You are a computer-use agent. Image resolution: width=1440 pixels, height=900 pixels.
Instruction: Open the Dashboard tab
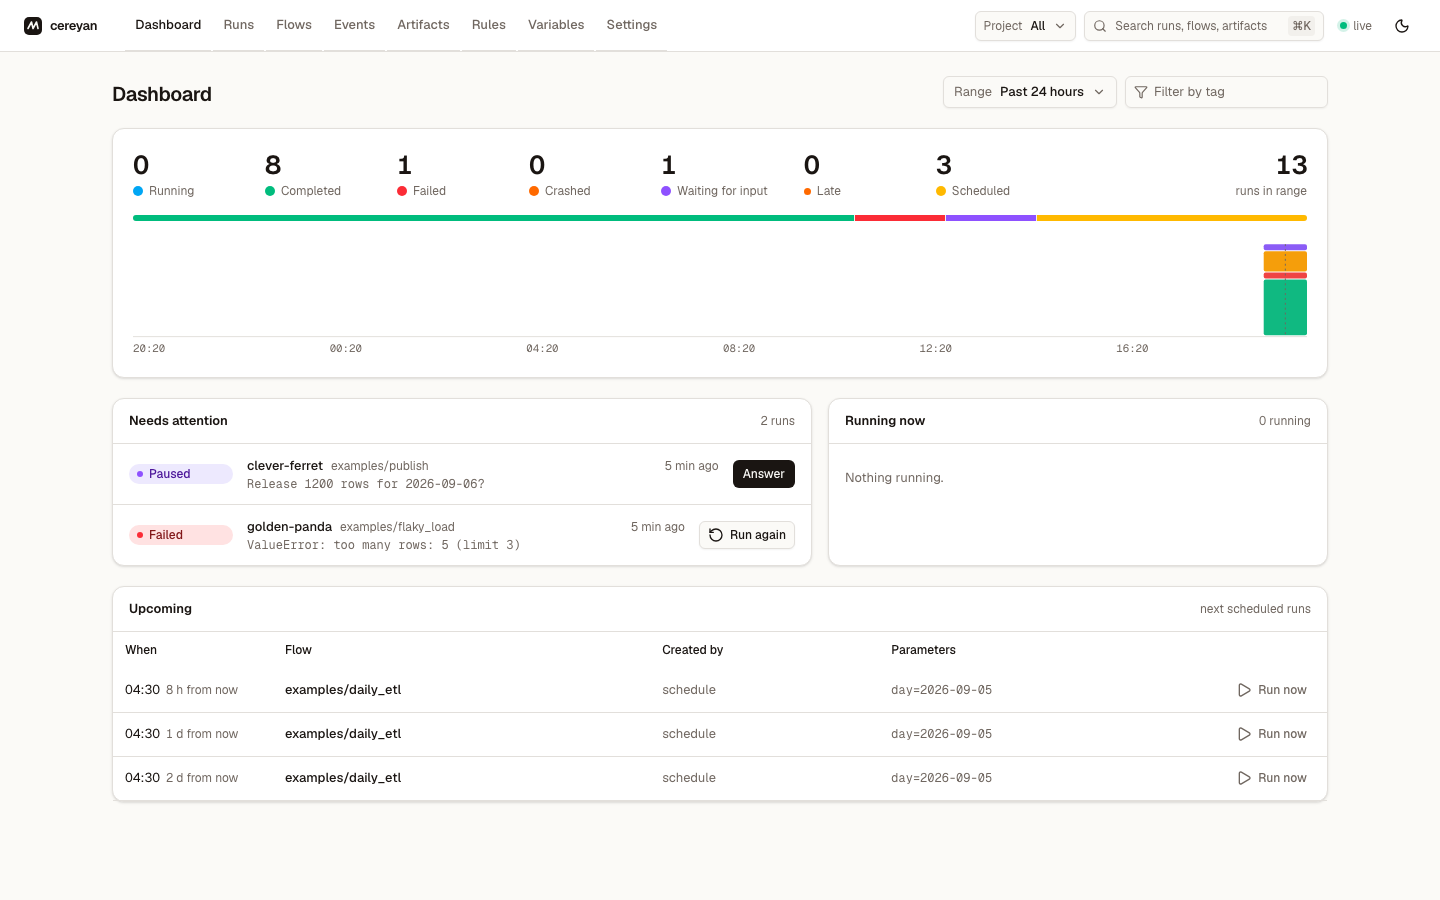(168, 25)
